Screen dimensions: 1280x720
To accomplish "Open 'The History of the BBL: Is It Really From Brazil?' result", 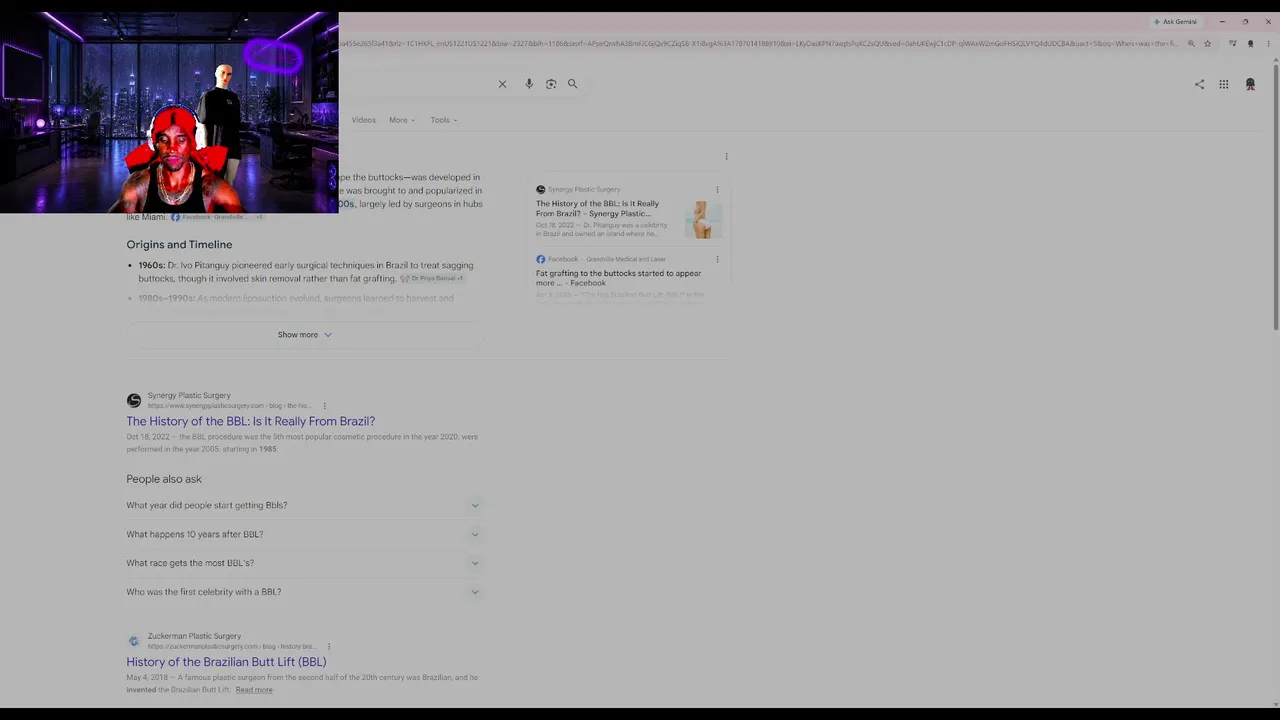I will (x=250, y=421).
